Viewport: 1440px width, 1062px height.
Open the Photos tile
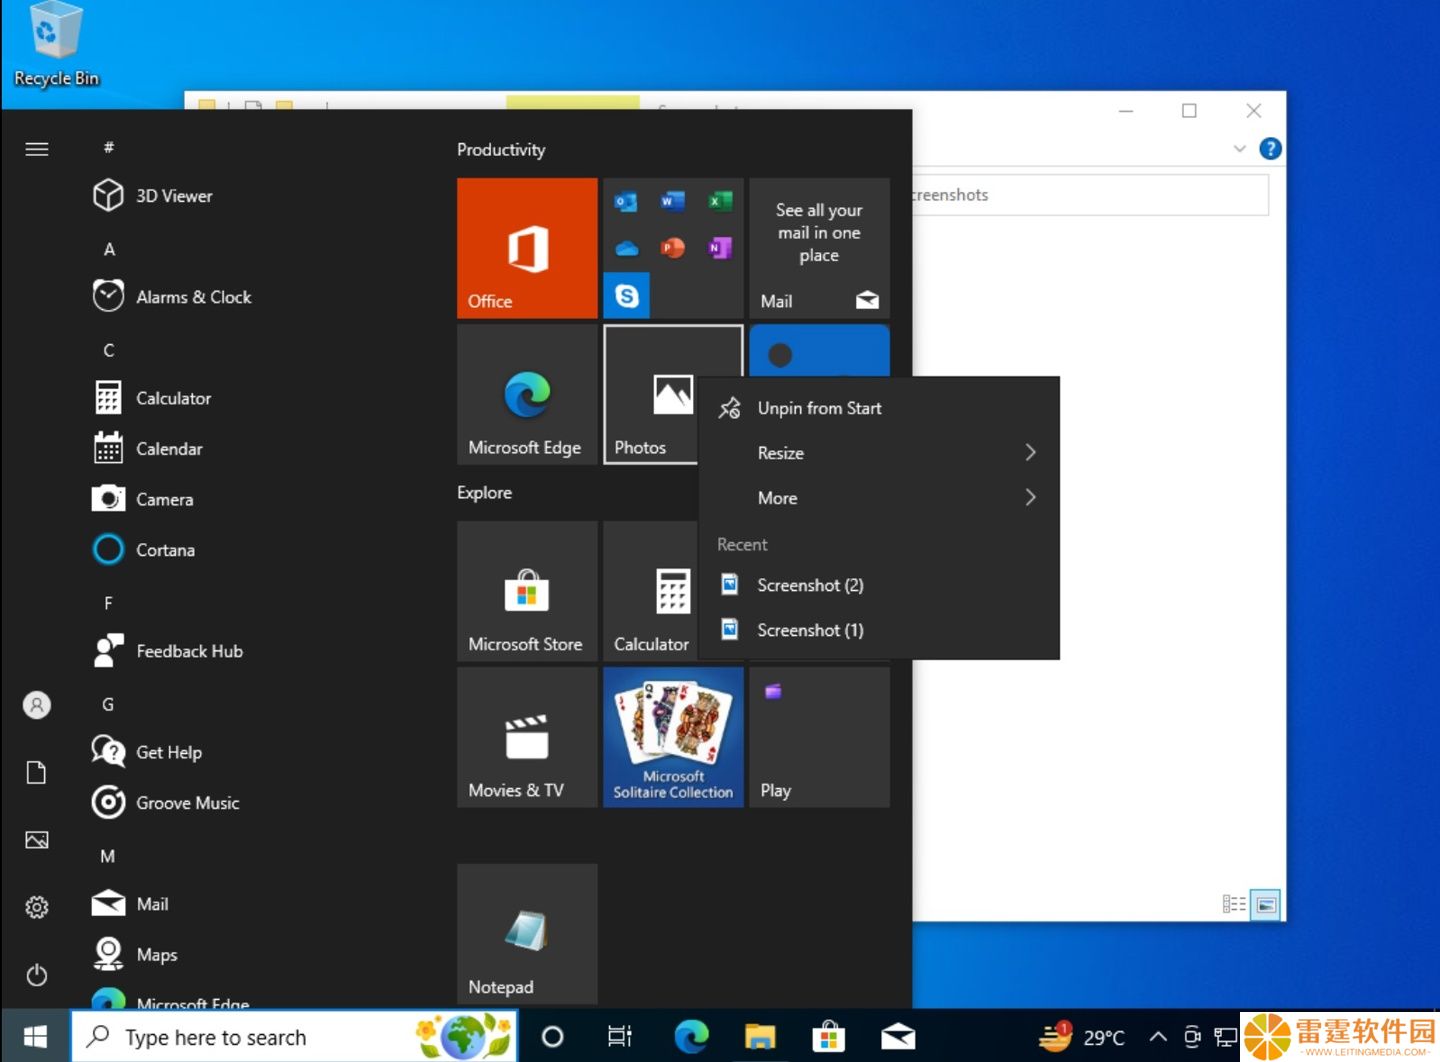click(650, 394)
